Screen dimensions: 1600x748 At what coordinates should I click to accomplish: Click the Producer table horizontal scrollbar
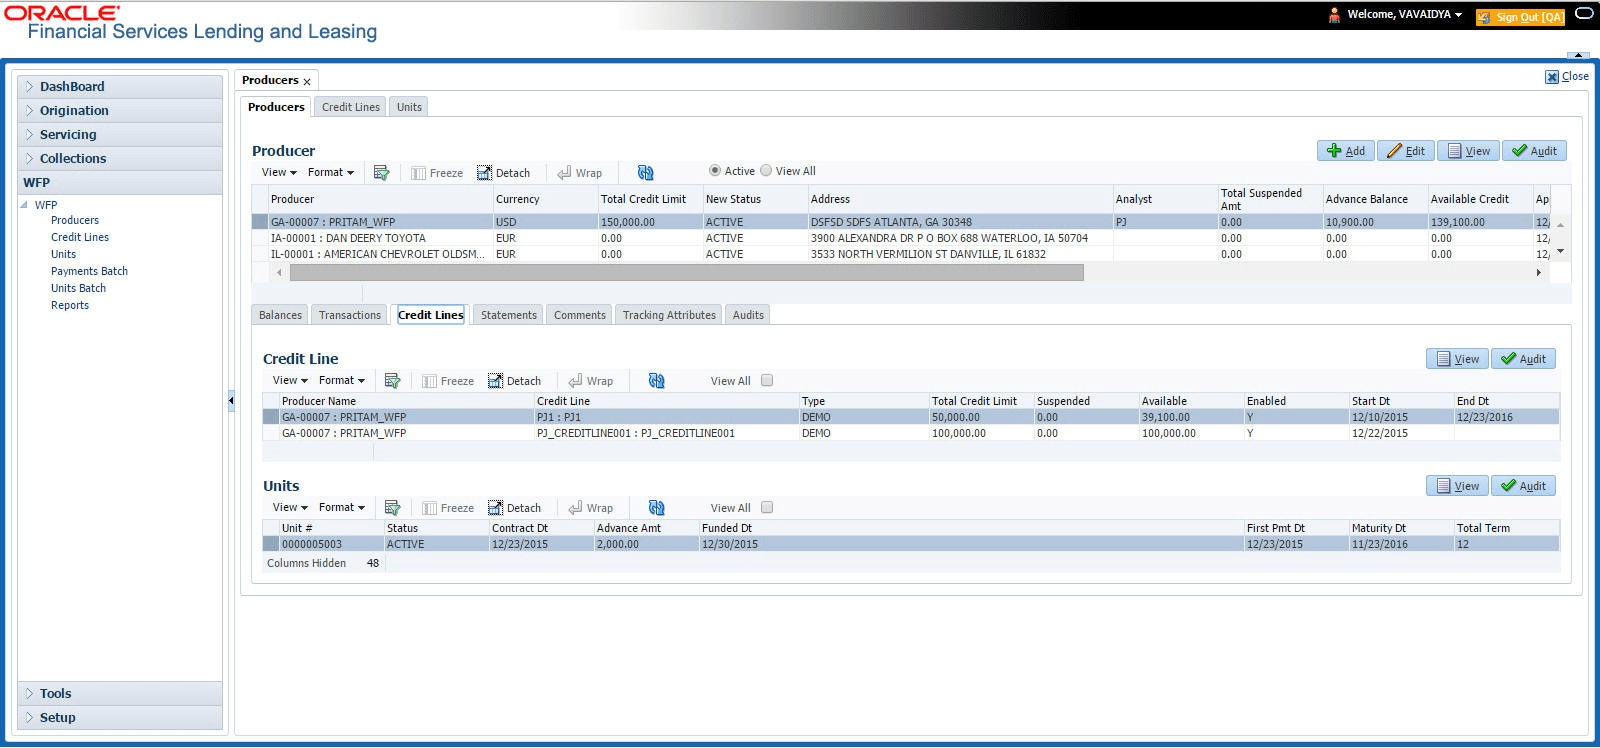[686, 272]
